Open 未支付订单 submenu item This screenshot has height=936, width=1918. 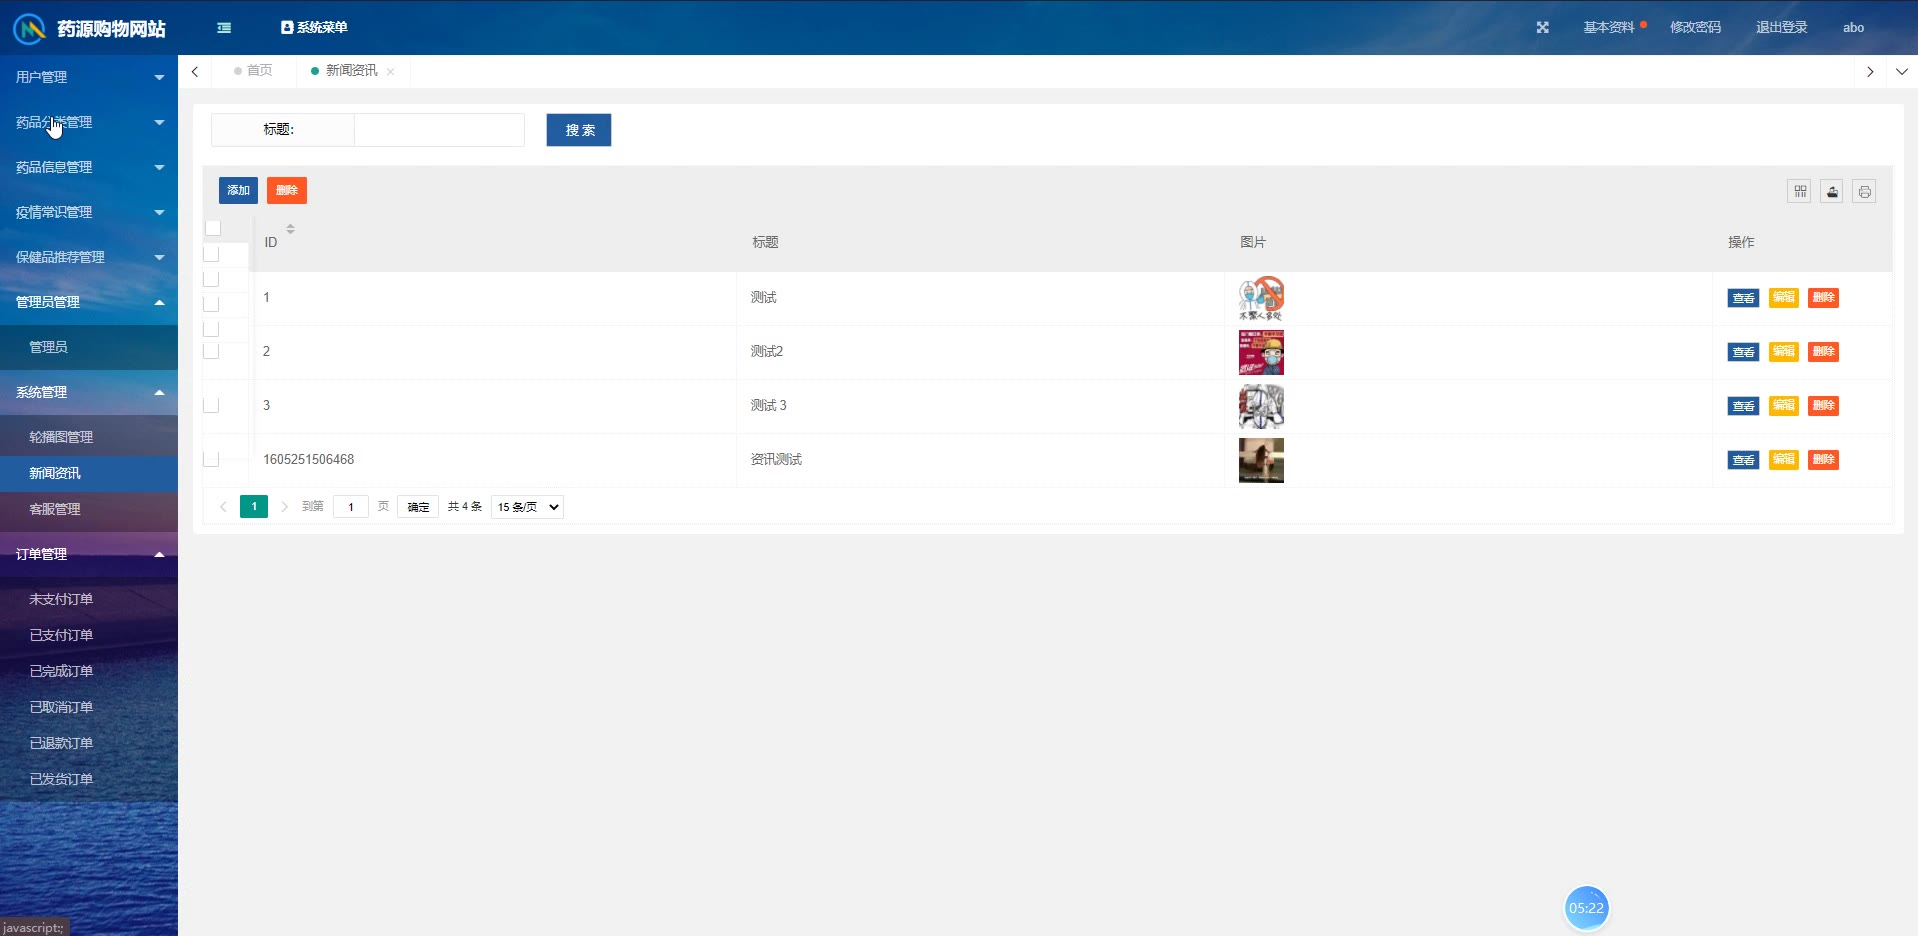pos(89,599)
